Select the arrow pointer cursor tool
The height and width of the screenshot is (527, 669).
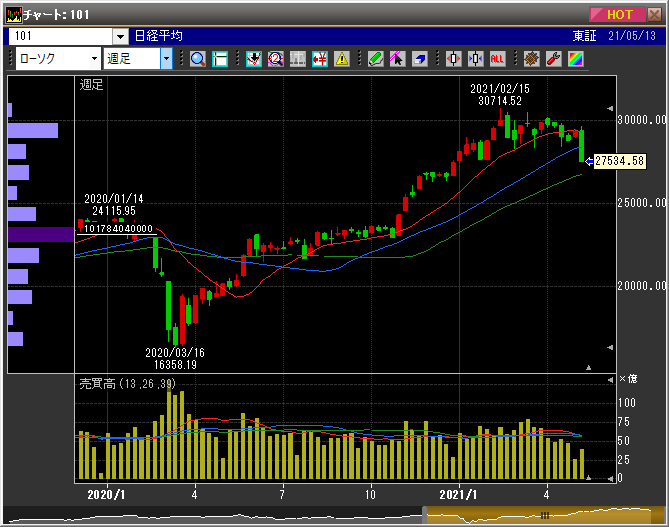click(x=398, y=59)
